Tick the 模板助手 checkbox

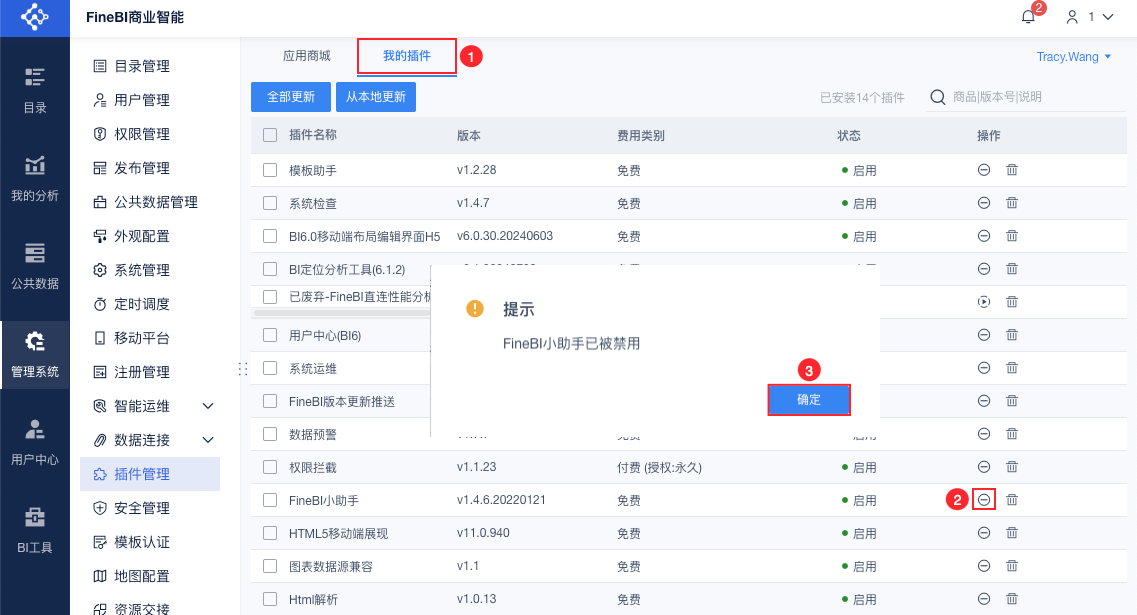pos(270,170)
